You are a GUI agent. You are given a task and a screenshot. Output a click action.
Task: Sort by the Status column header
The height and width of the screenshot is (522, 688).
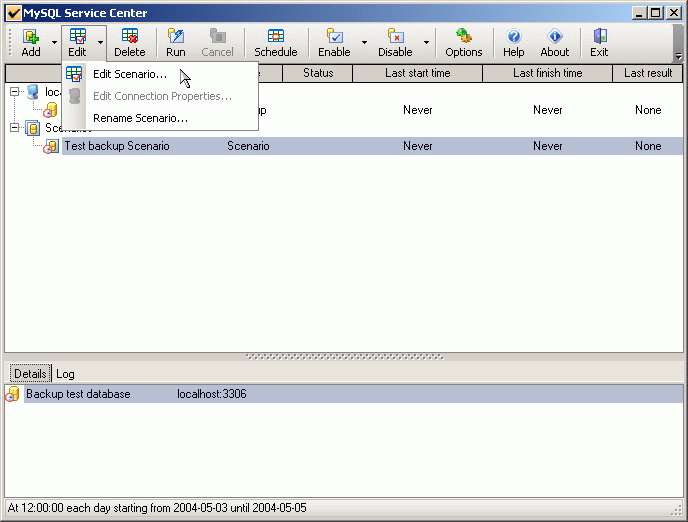click(x=318, y=73)
